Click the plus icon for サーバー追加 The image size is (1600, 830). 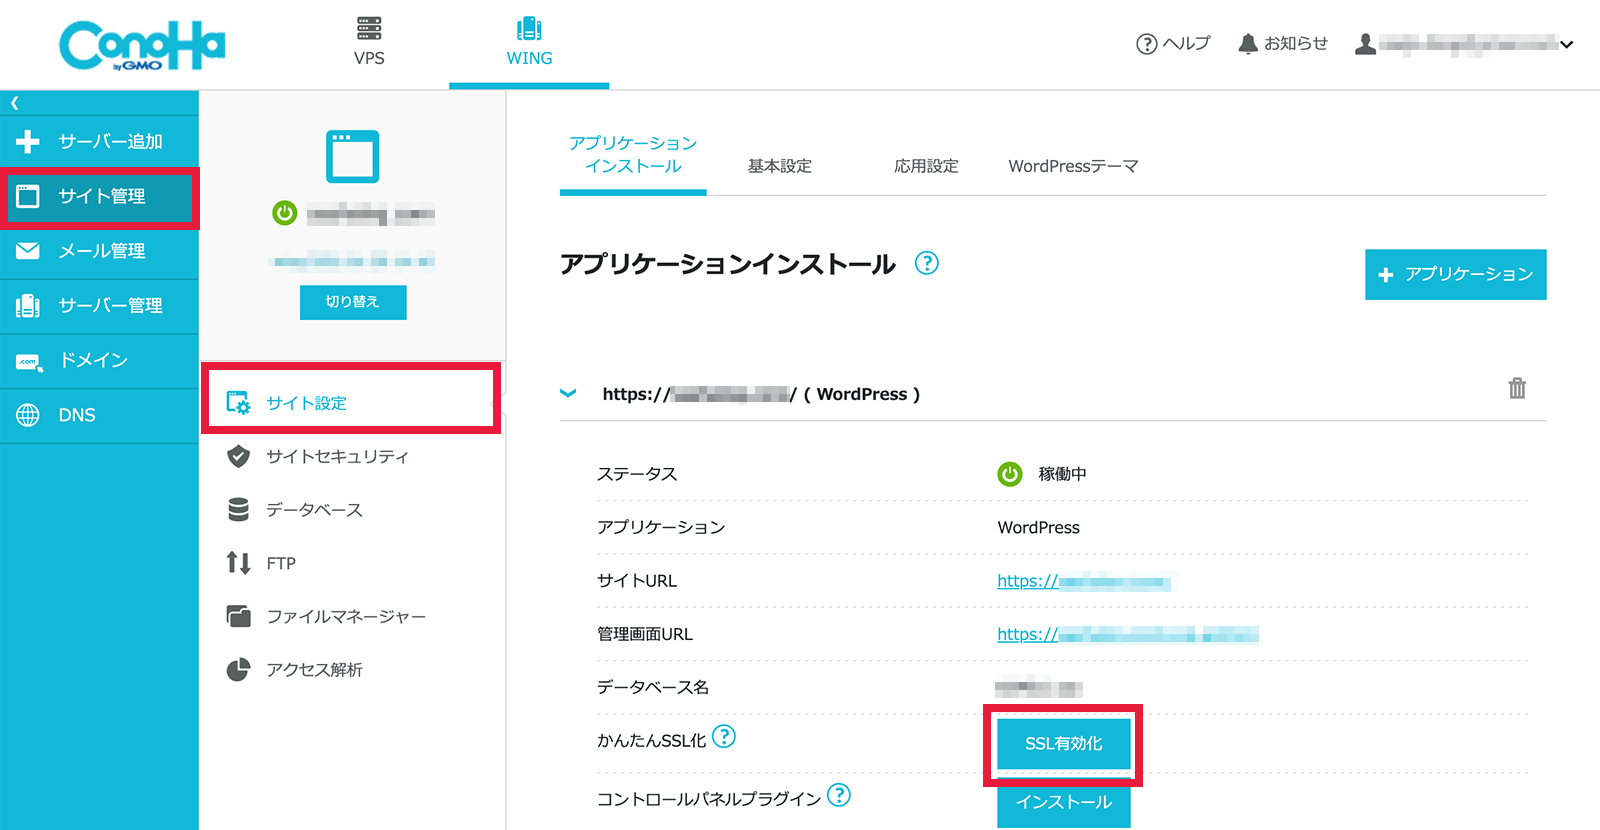[28, 141]
